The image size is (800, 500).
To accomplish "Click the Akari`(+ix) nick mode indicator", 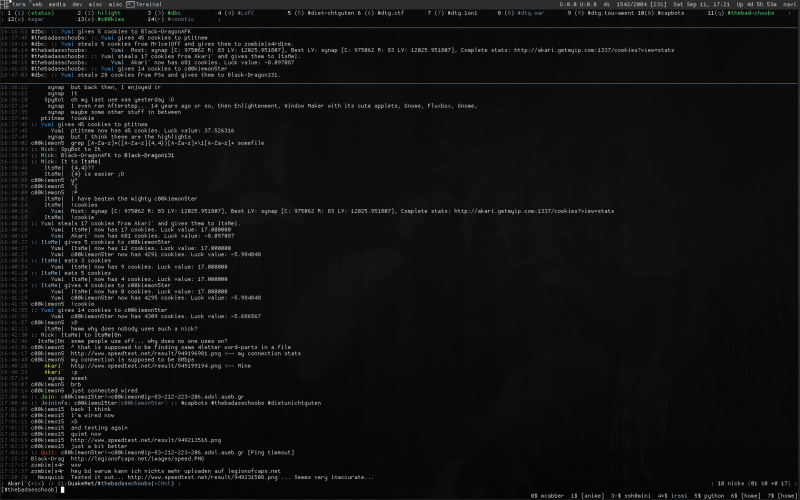I will tap(27, 484).
